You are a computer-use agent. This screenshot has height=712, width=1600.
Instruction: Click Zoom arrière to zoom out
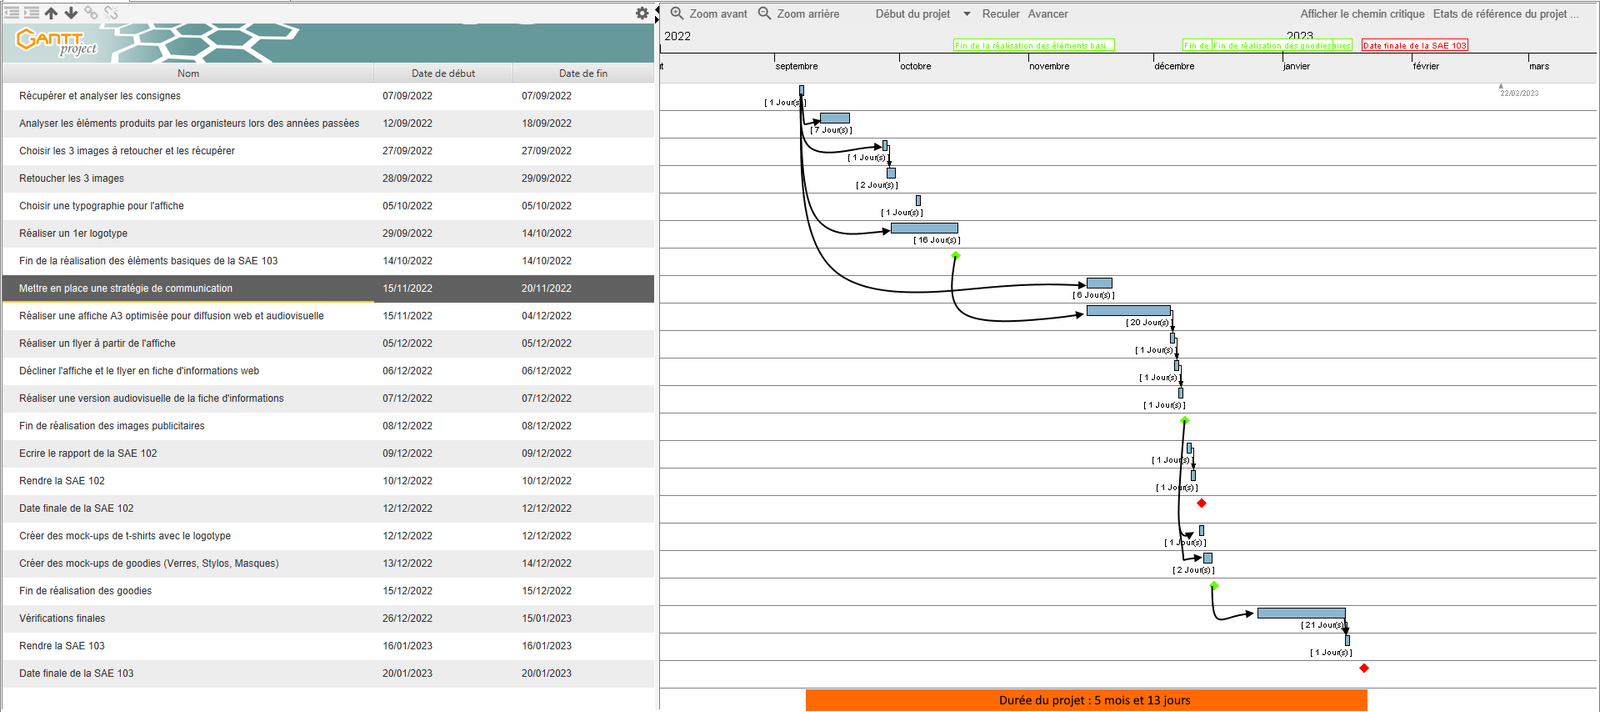click(798, 14)
